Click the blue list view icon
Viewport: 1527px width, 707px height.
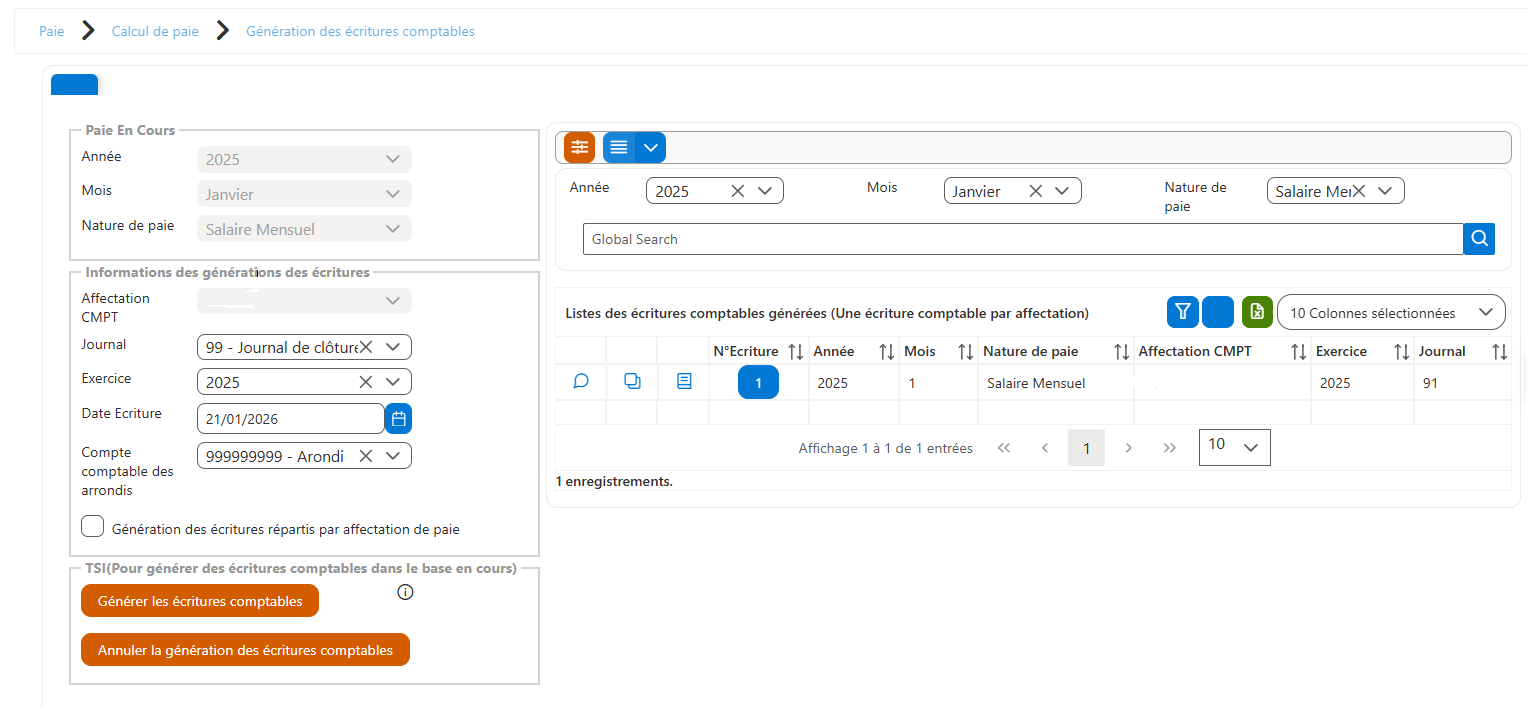[x=618, y=147]
